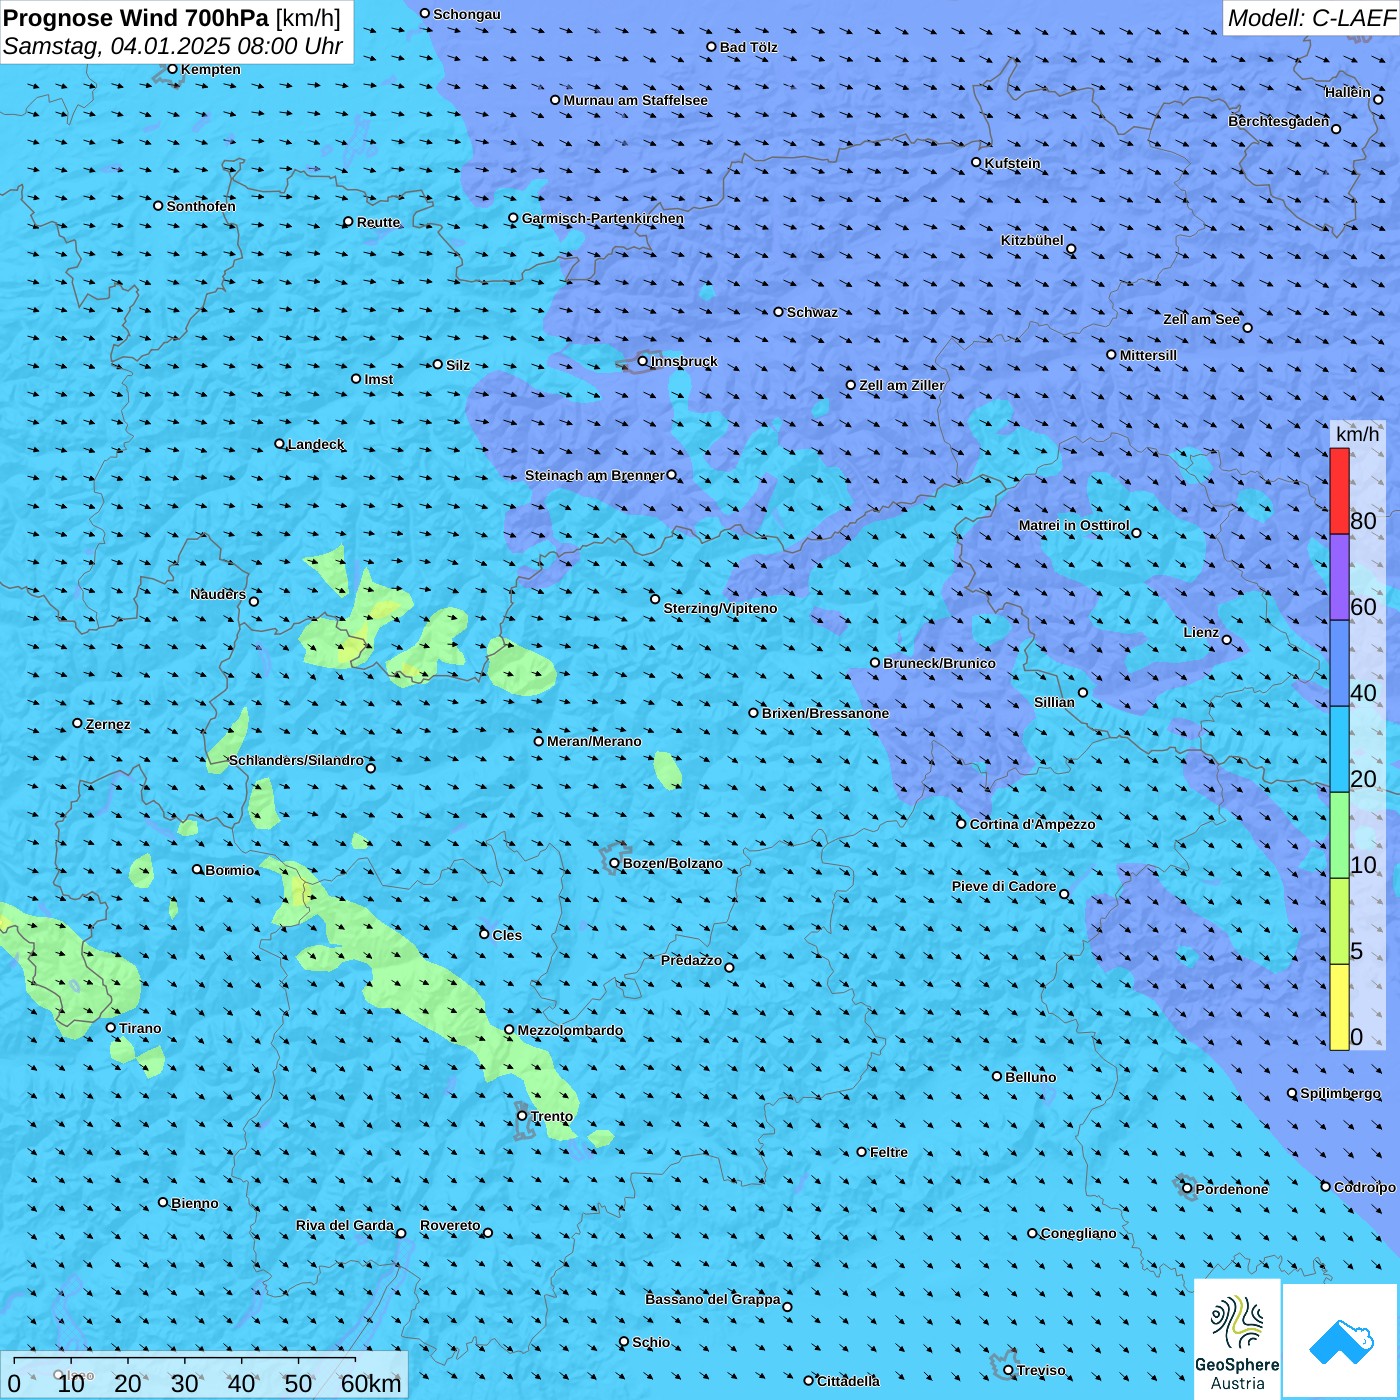
Task: Click the 'Silz' label
Action: tap(457, 365)
